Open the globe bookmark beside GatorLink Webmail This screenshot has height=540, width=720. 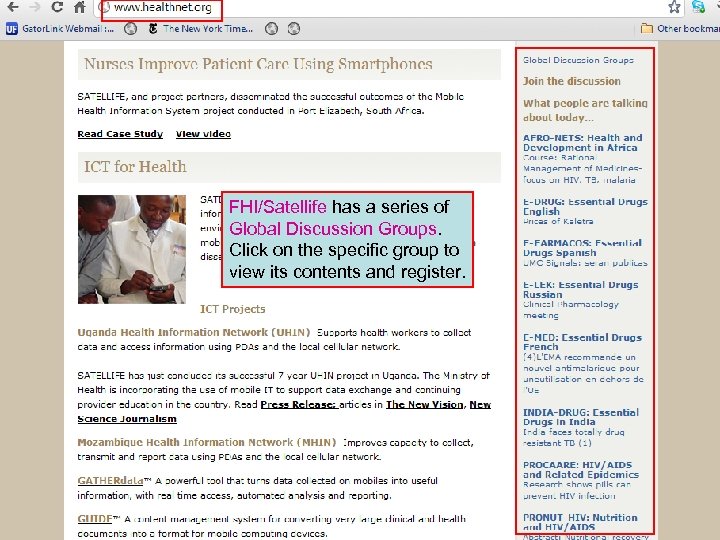130,29
